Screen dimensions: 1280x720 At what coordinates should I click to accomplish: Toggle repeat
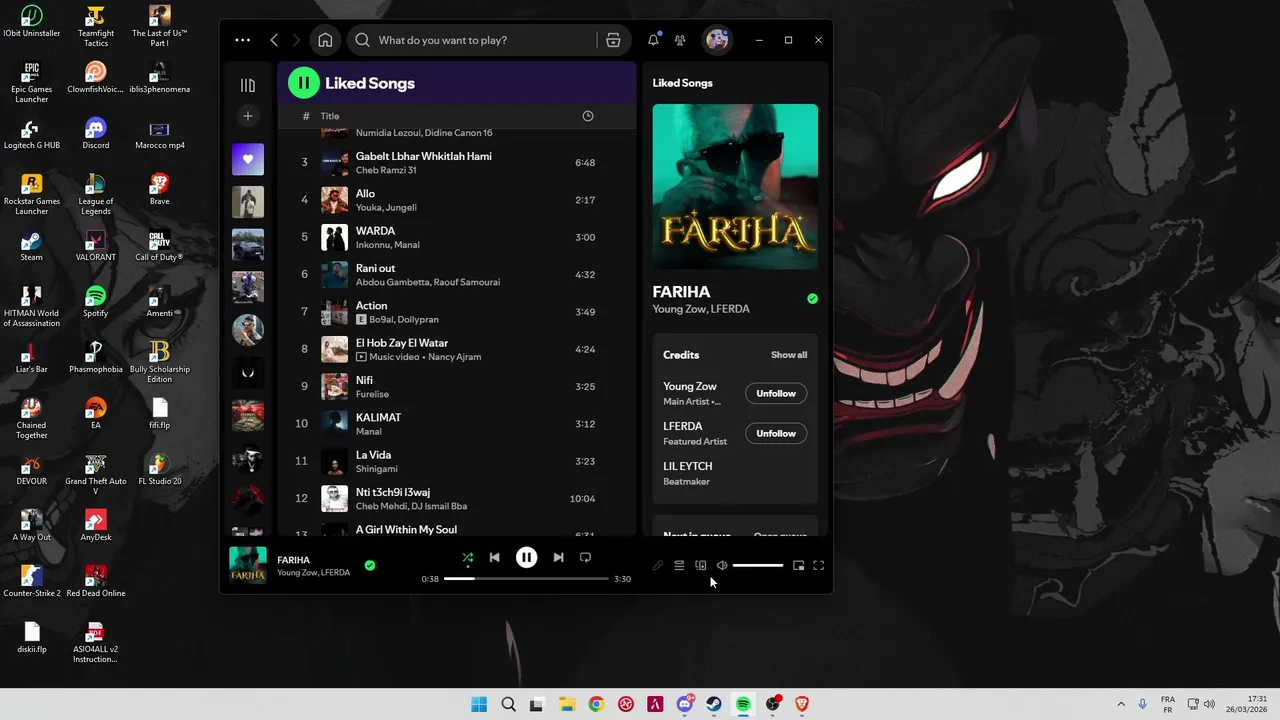coord(585,558)
